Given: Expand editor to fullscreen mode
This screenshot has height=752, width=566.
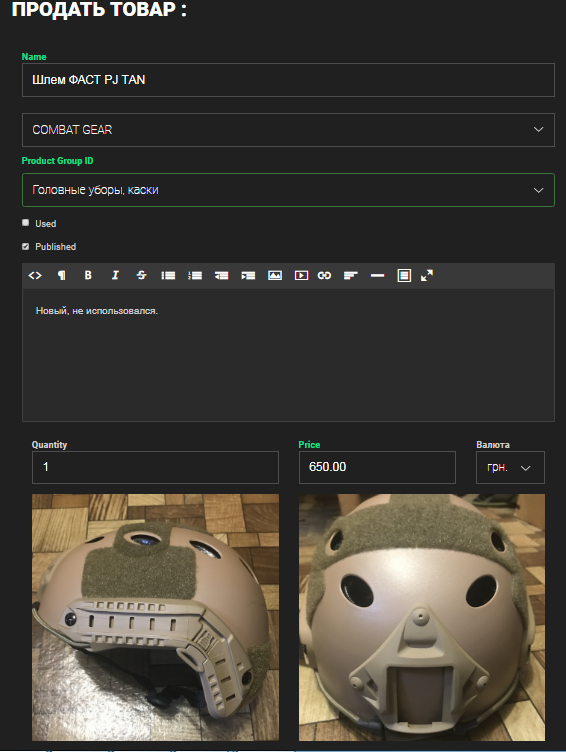Looking at the screenshot, I should point(427,275).
